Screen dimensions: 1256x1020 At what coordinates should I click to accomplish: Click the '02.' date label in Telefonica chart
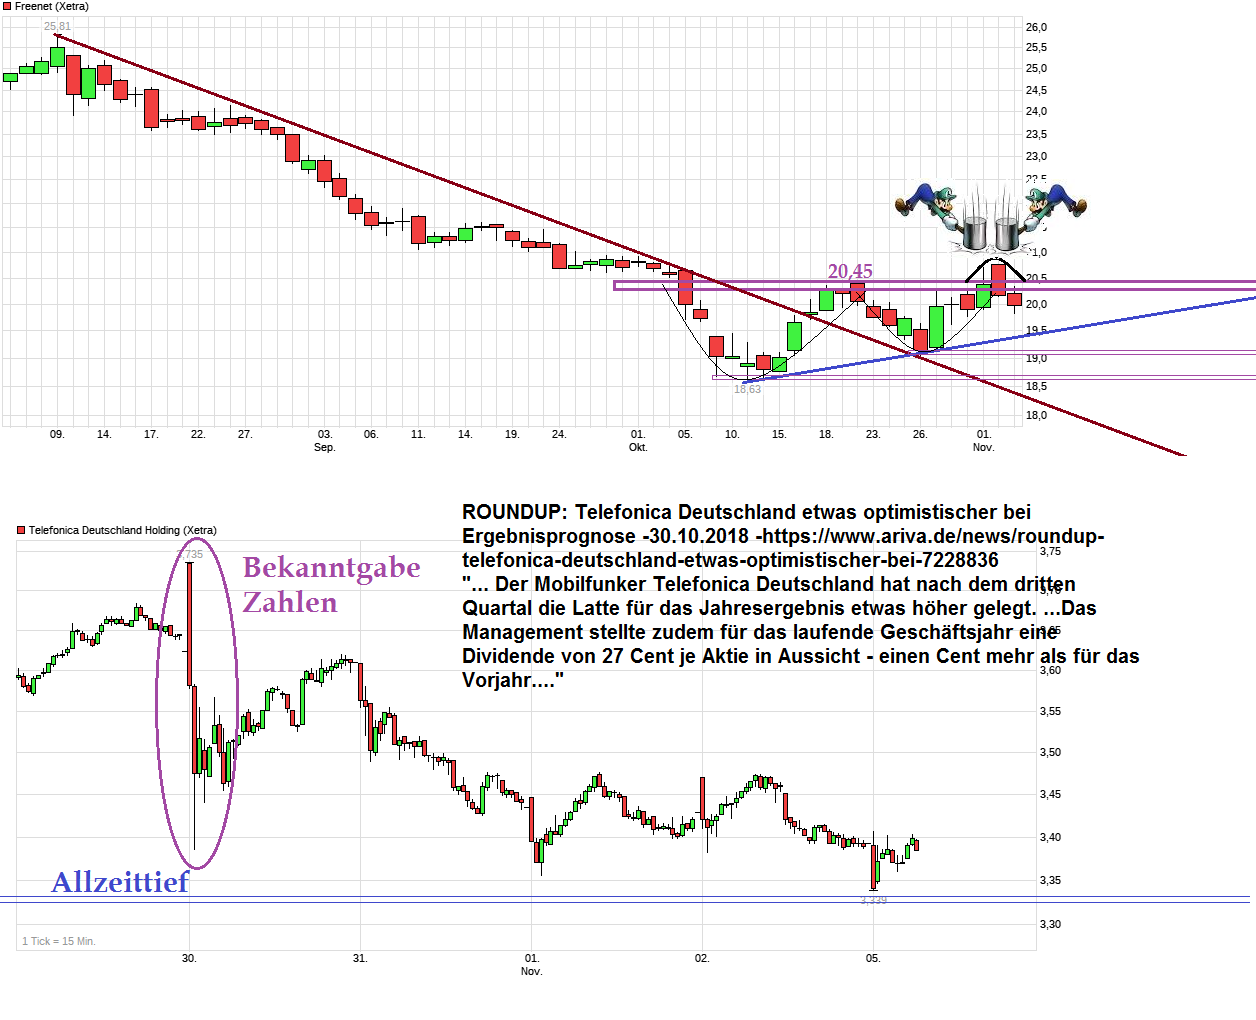702,958
